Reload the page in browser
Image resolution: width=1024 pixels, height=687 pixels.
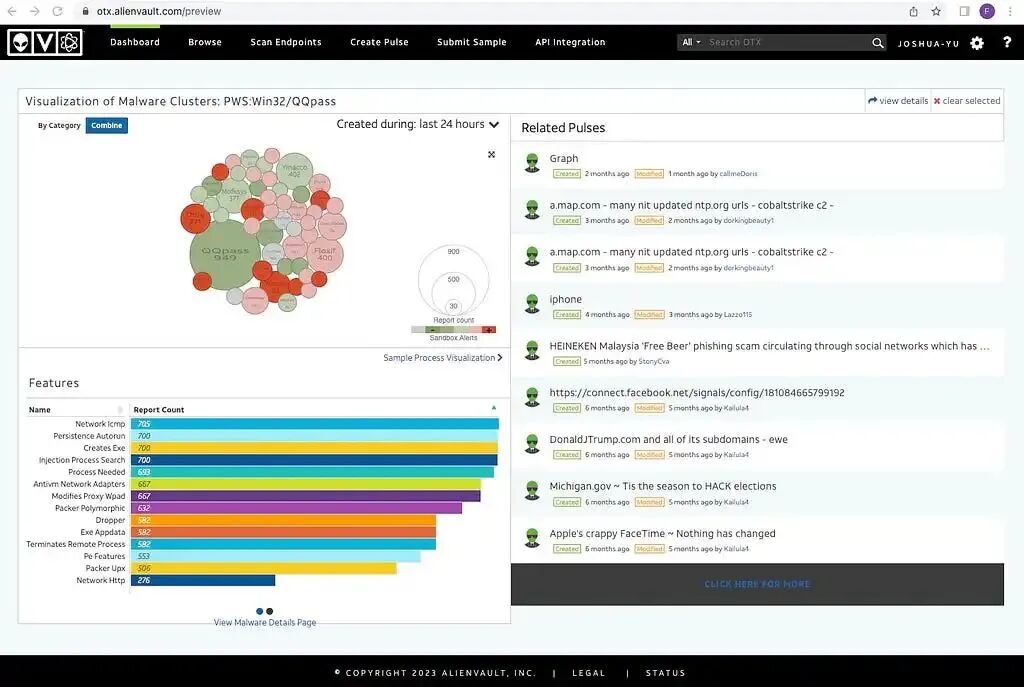pos(57,11)
